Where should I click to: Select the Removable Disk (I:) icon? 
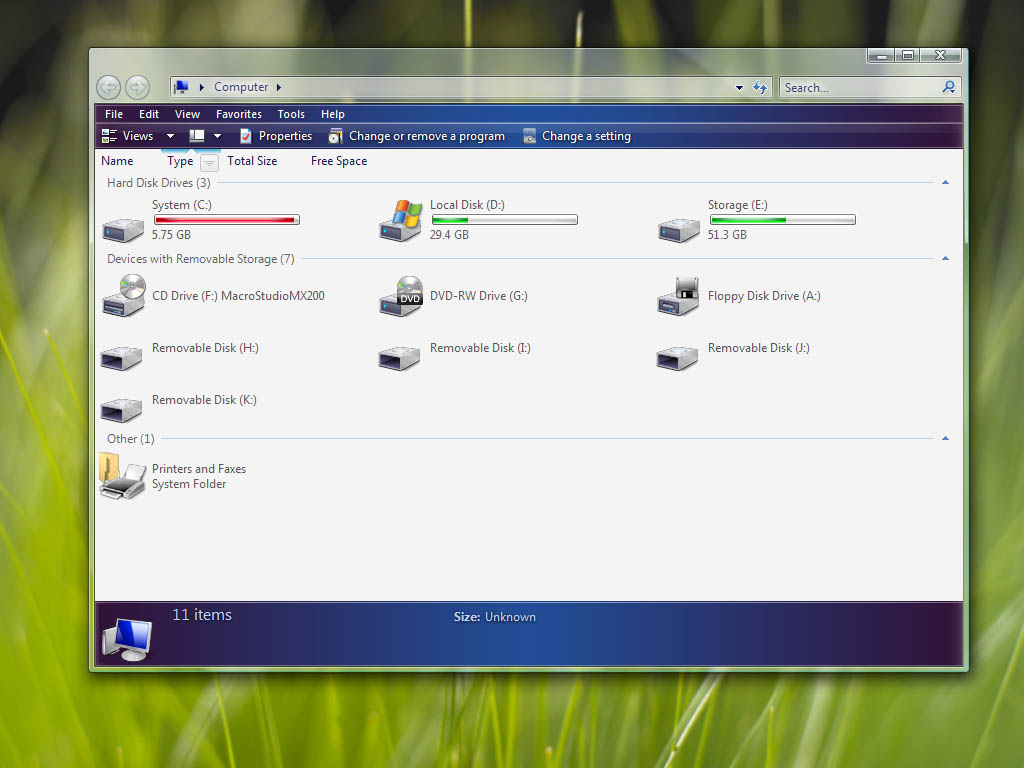point(399,357)
